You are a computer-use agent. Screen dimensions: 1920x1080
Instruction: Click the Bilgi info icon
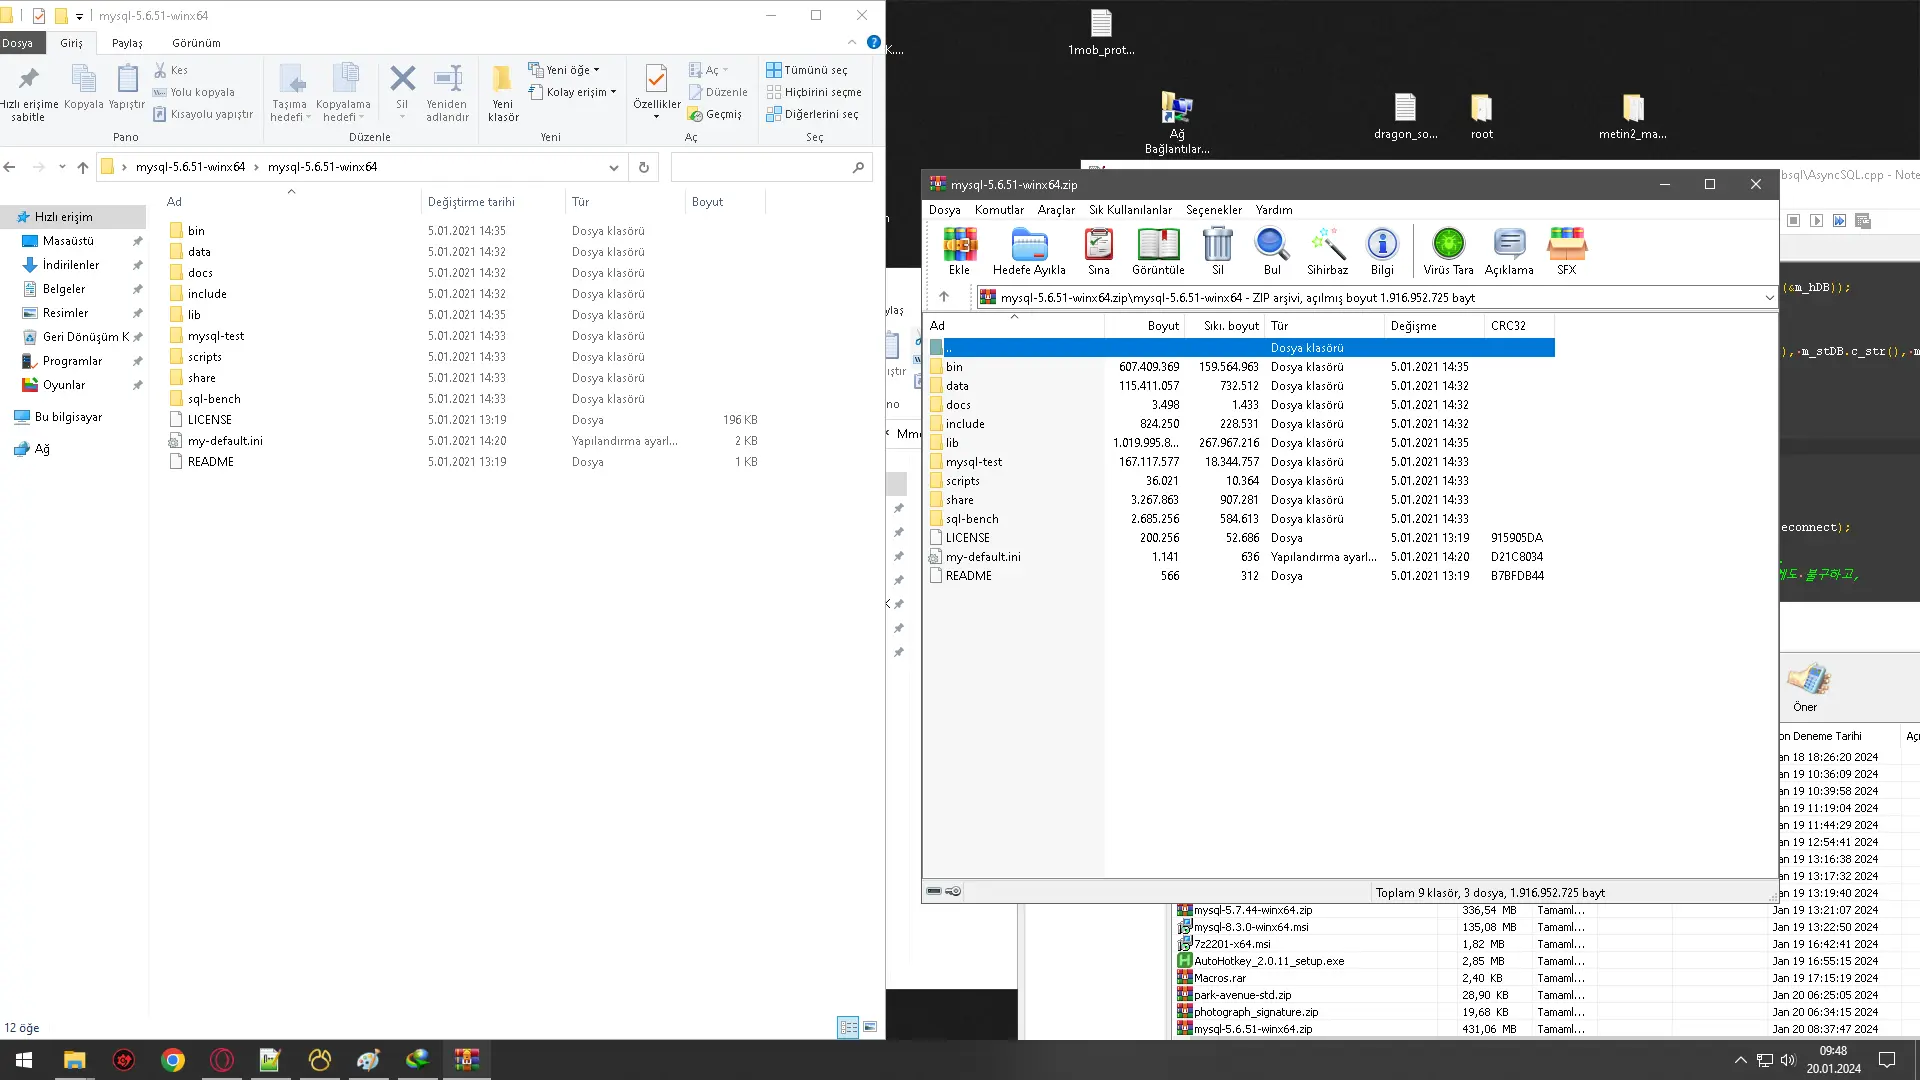click(1382, 251)
